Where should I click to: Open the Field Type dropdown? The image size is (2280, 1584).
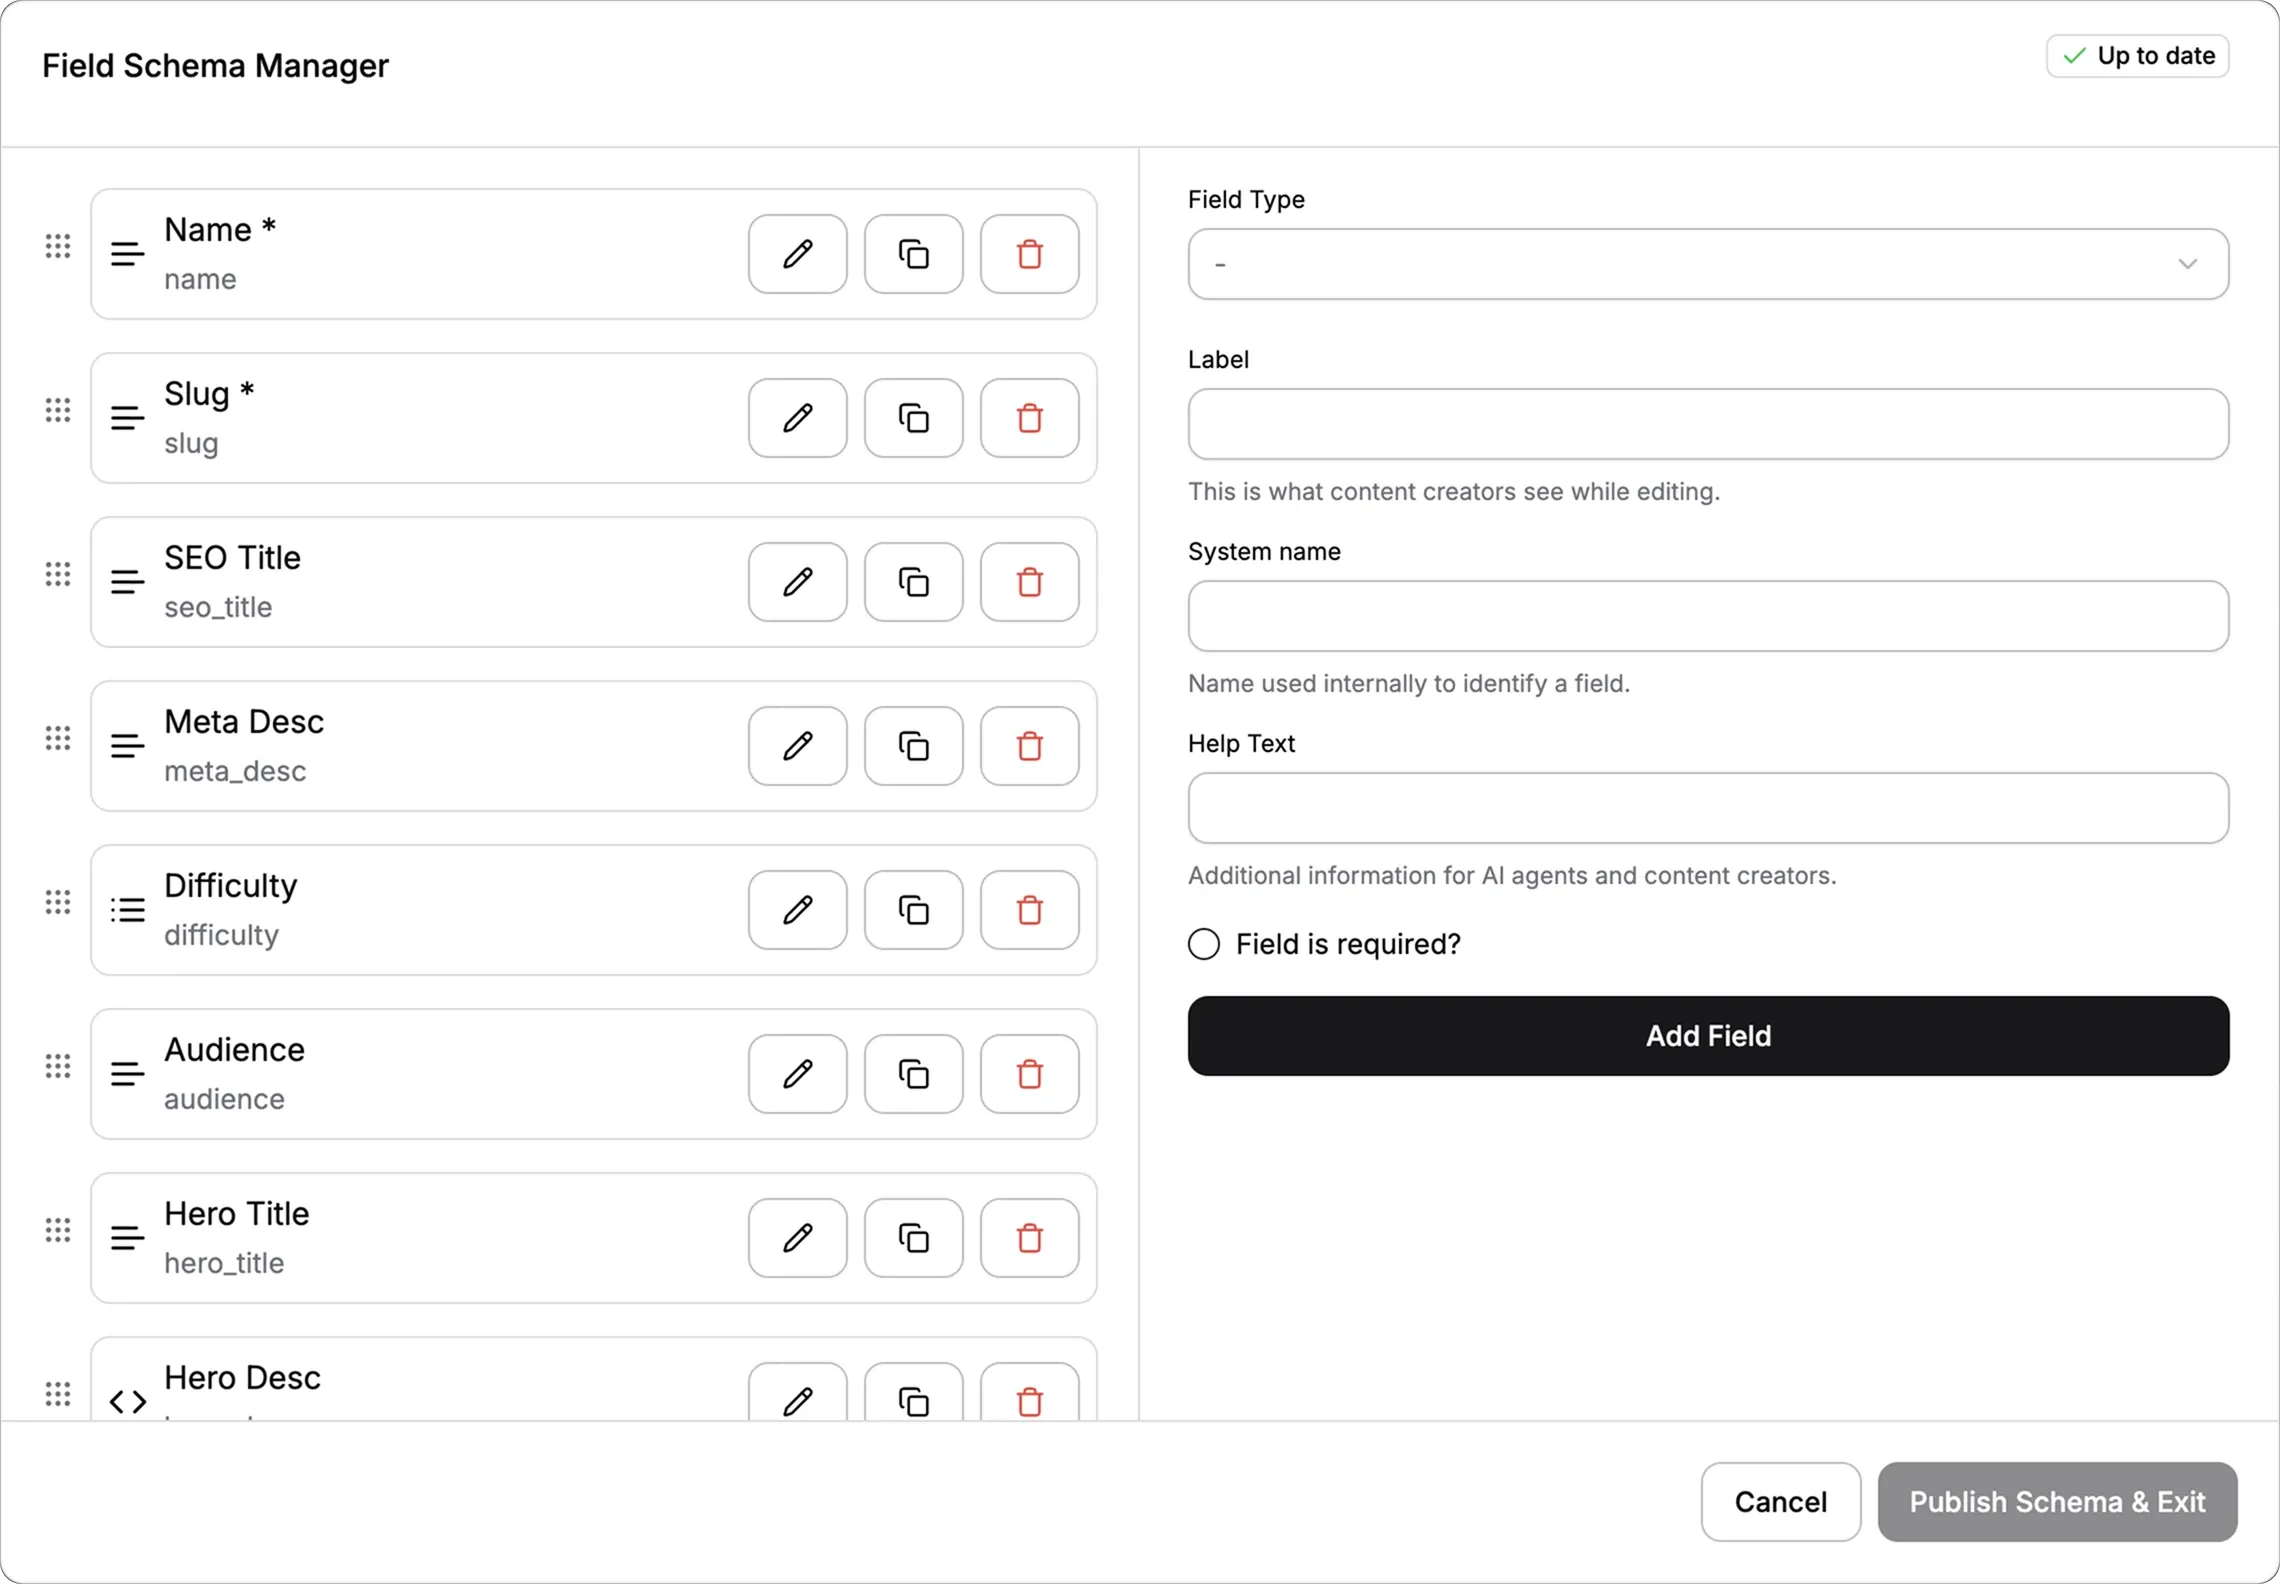[1707, 264]
